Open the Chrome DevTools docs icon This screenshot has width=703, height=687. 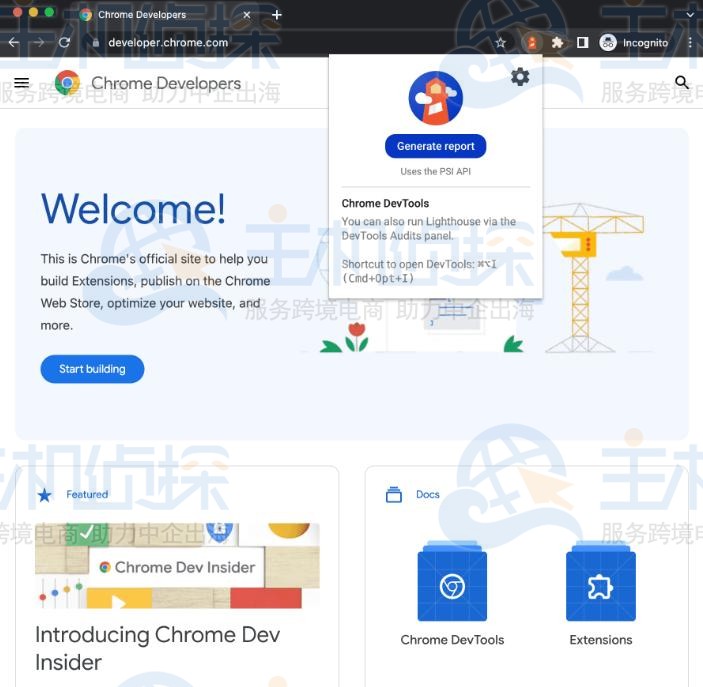452,581
